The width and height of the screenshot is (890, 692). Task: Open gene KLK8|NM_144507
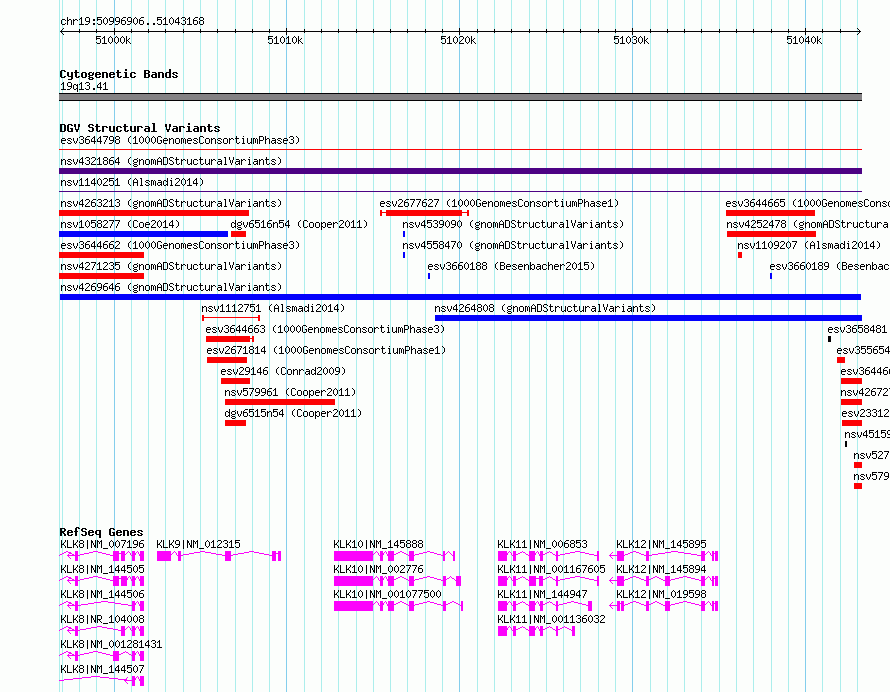point(102,669)
